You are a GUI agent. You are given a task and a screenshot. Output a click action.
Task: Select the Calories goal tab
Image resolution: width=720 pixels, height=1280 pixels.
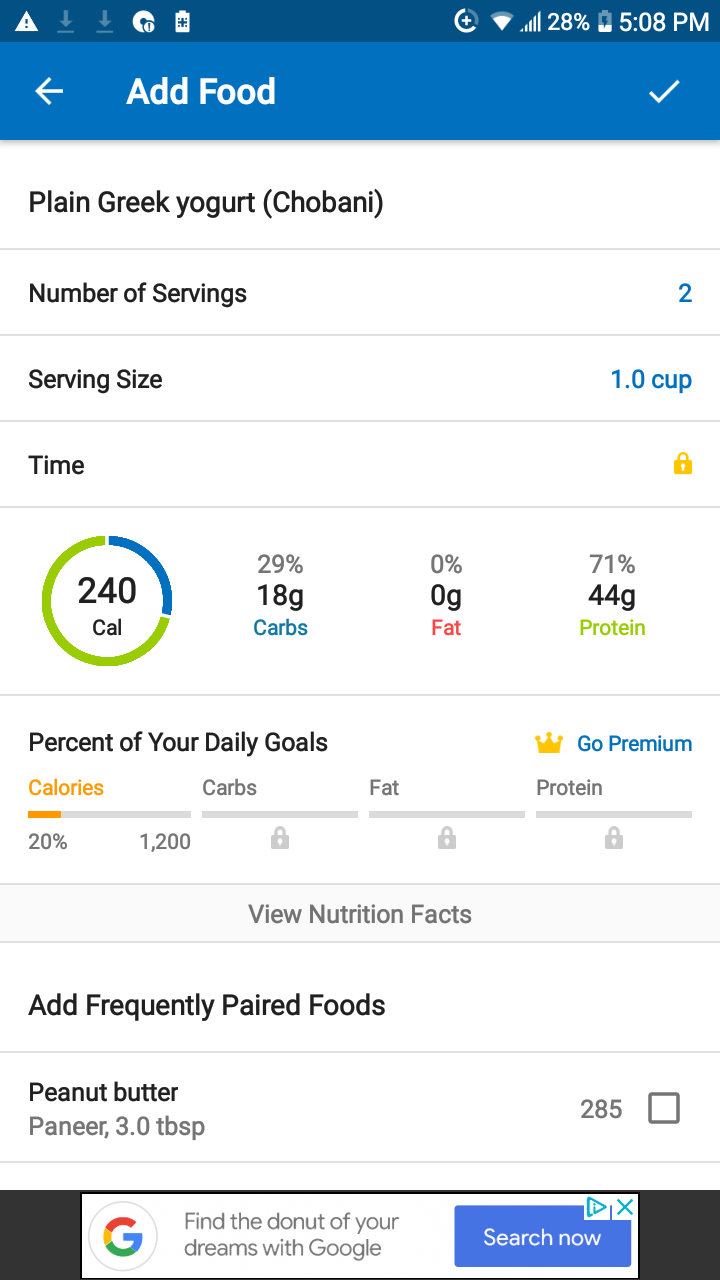click(x=66, y=787)
